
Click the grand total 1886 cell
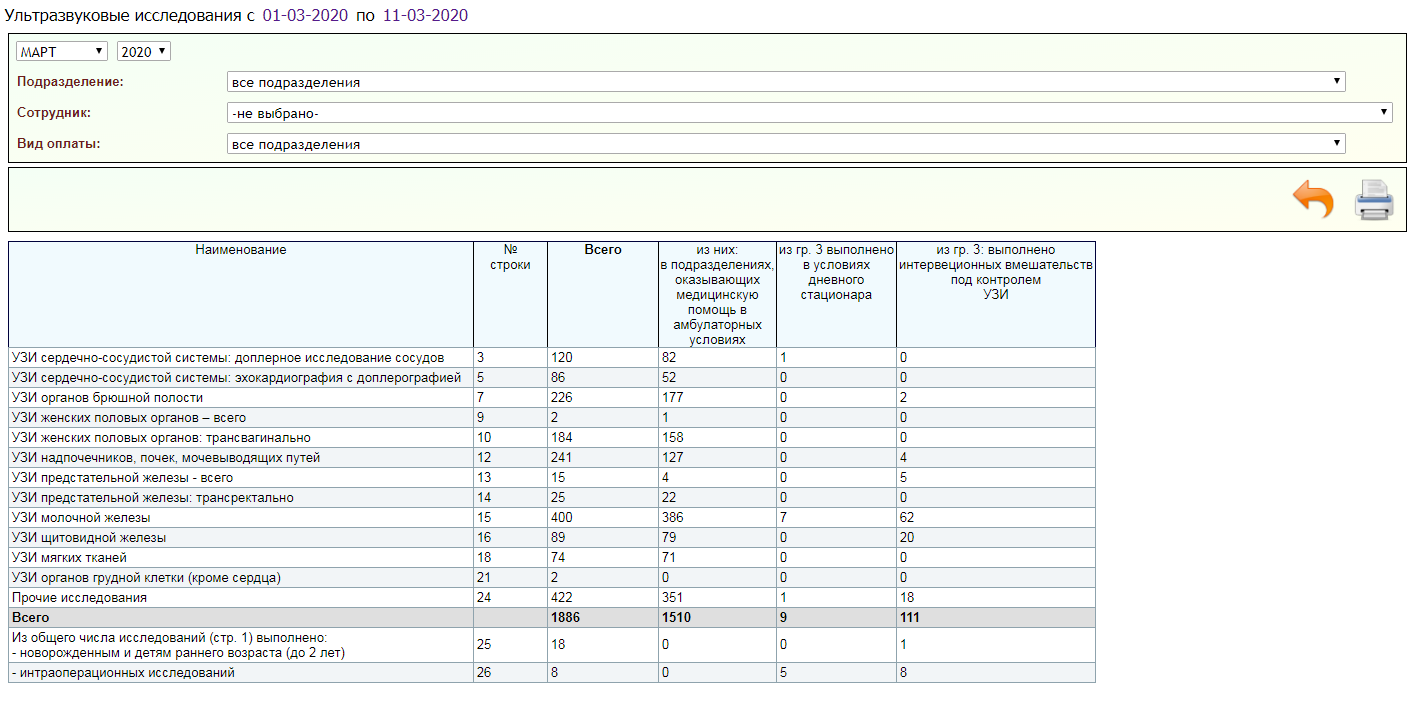[x=566, y=618]
